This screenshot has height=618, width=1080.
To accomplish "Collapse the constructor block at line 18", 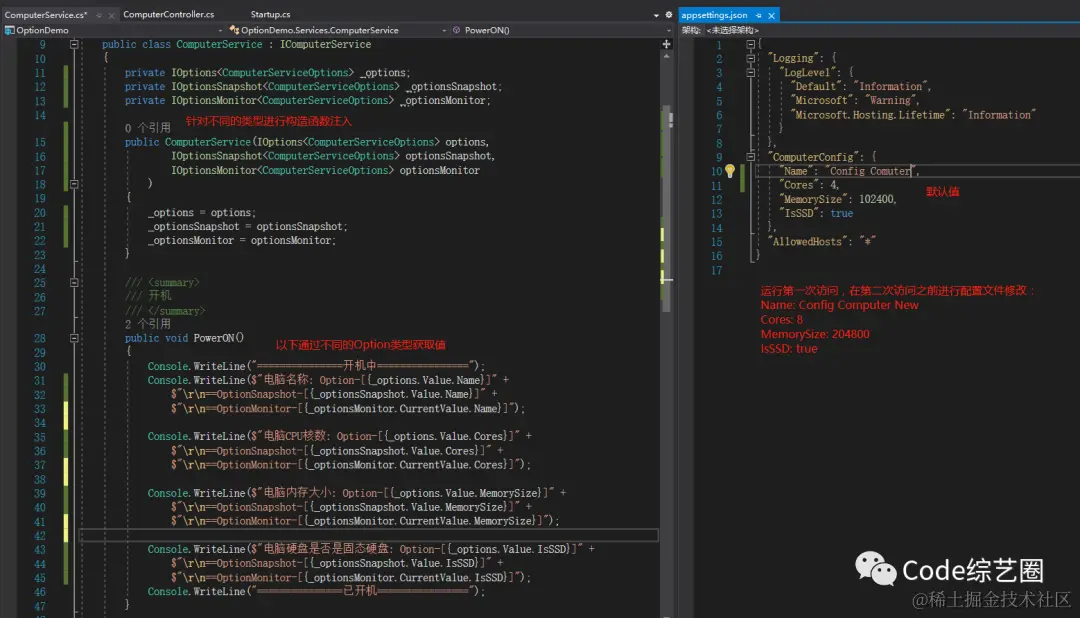I will 74,184.
